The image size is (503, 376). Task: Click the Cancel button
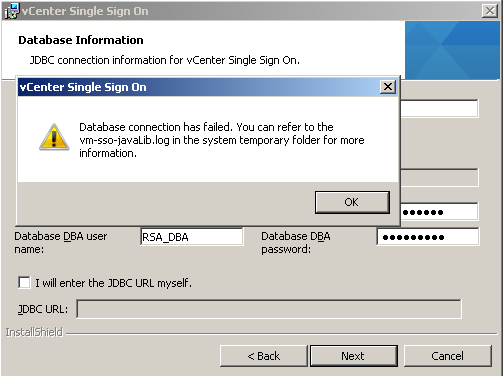click(x=448, y=356)
